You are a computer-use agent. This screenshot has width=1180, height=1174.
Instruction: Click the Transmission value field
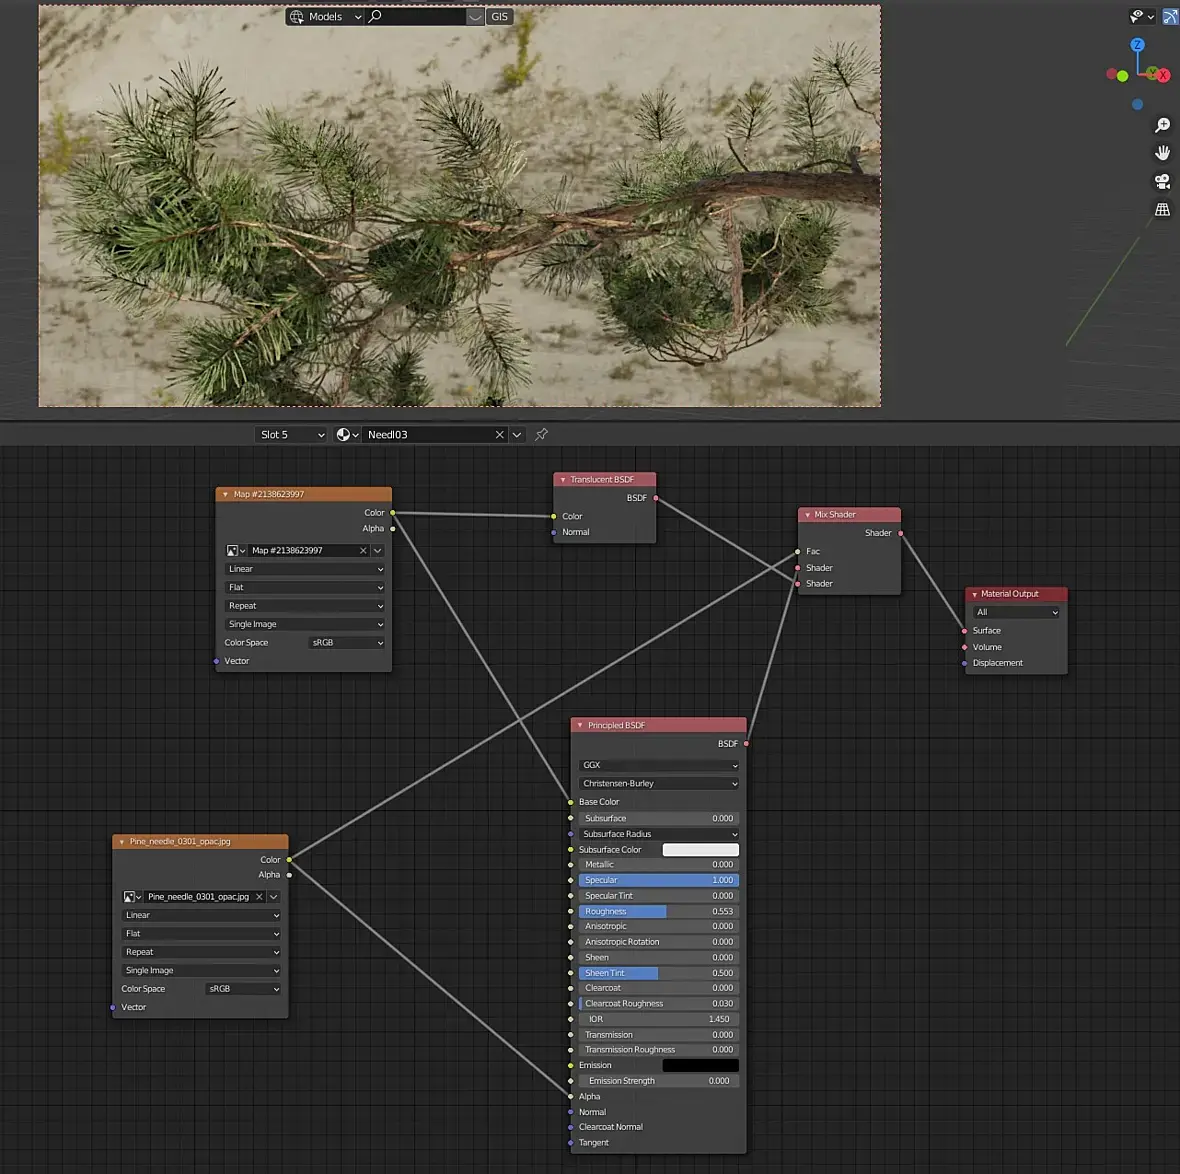click(x=658, y=1035)
